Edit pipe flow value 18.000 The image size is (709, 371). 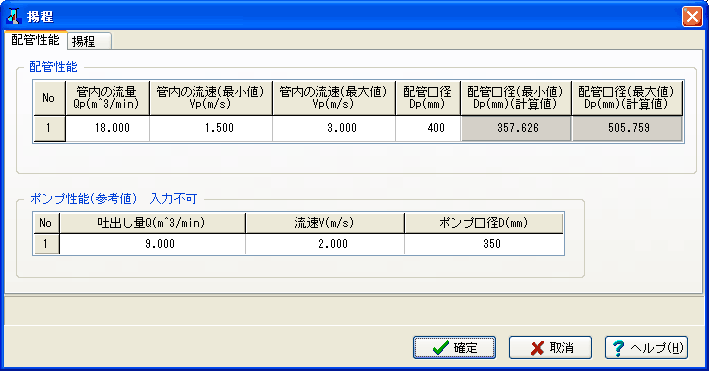[108, 128]
